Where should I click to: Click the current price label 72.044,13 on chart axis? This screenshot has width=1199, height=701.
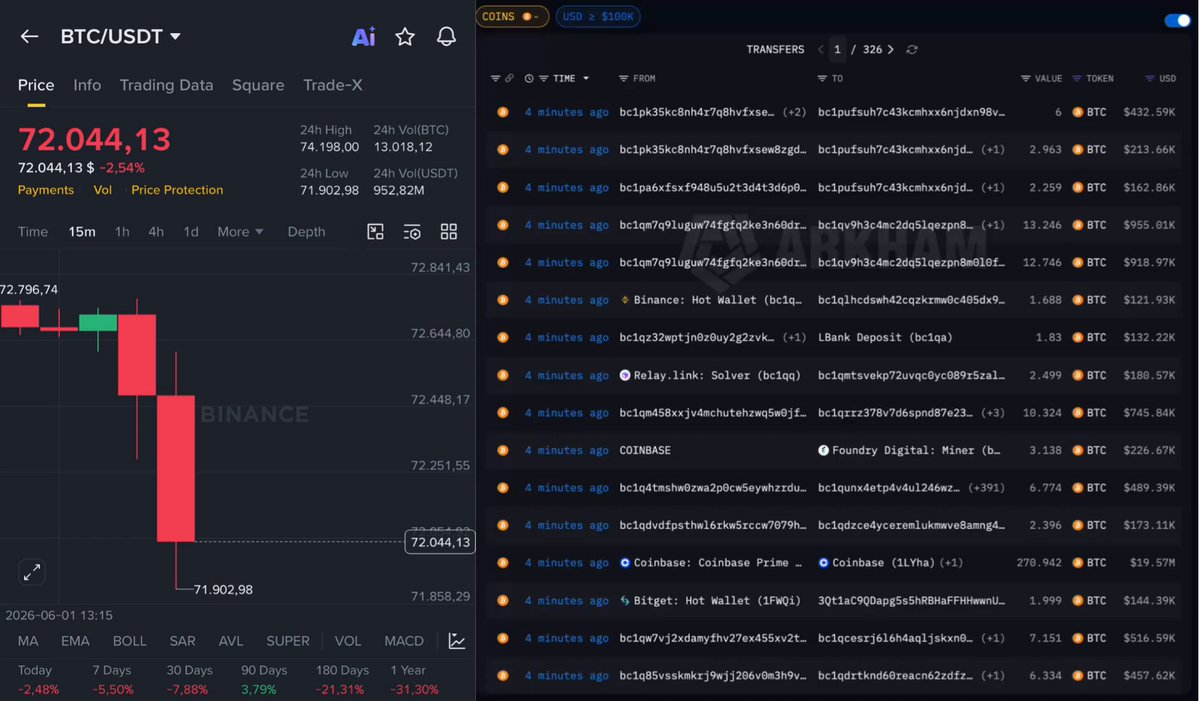(x=440, y=542)
